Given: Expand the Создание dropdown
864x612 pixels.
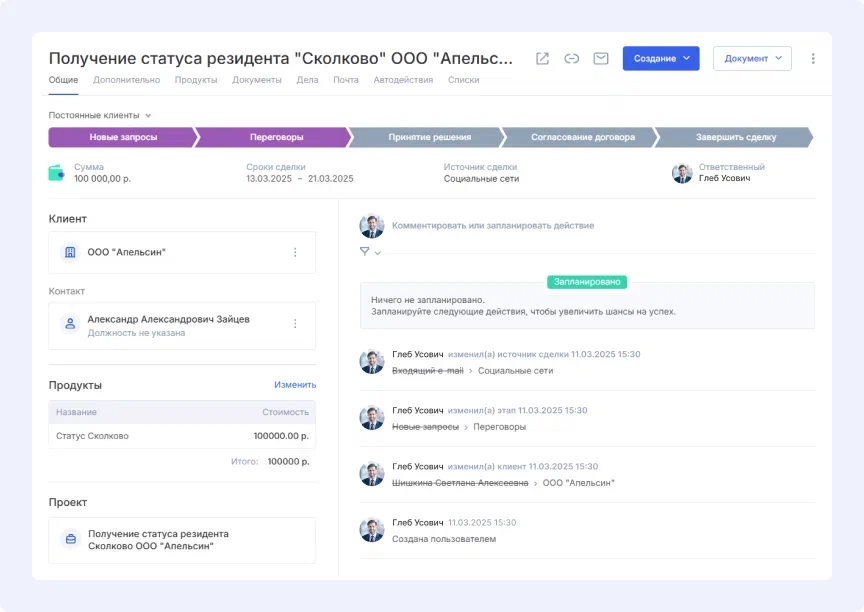Looking at the screenshot, I should 661,58.
